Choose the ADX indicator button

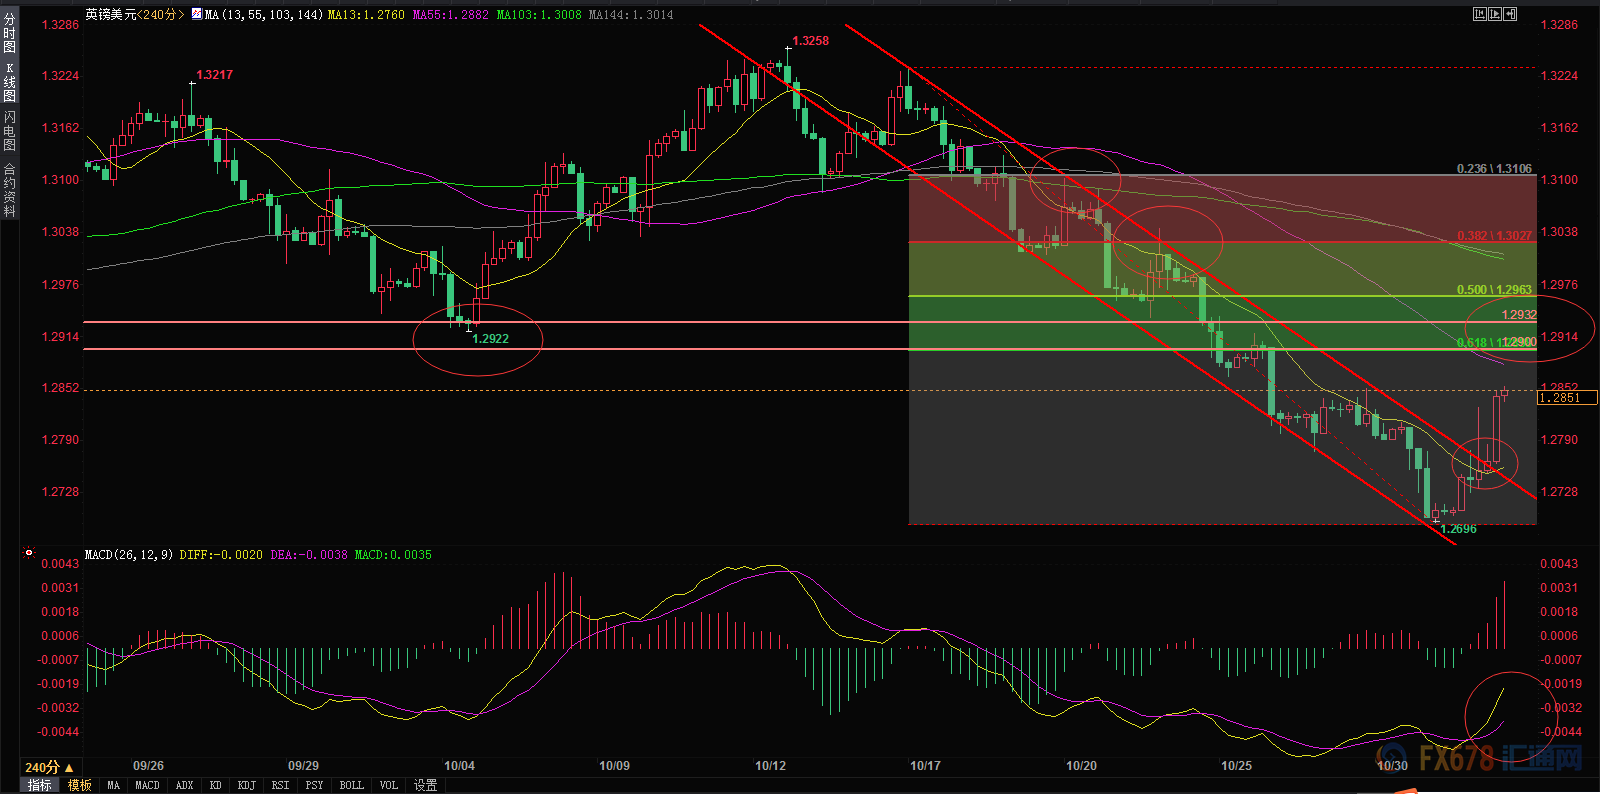click(184, 785)
